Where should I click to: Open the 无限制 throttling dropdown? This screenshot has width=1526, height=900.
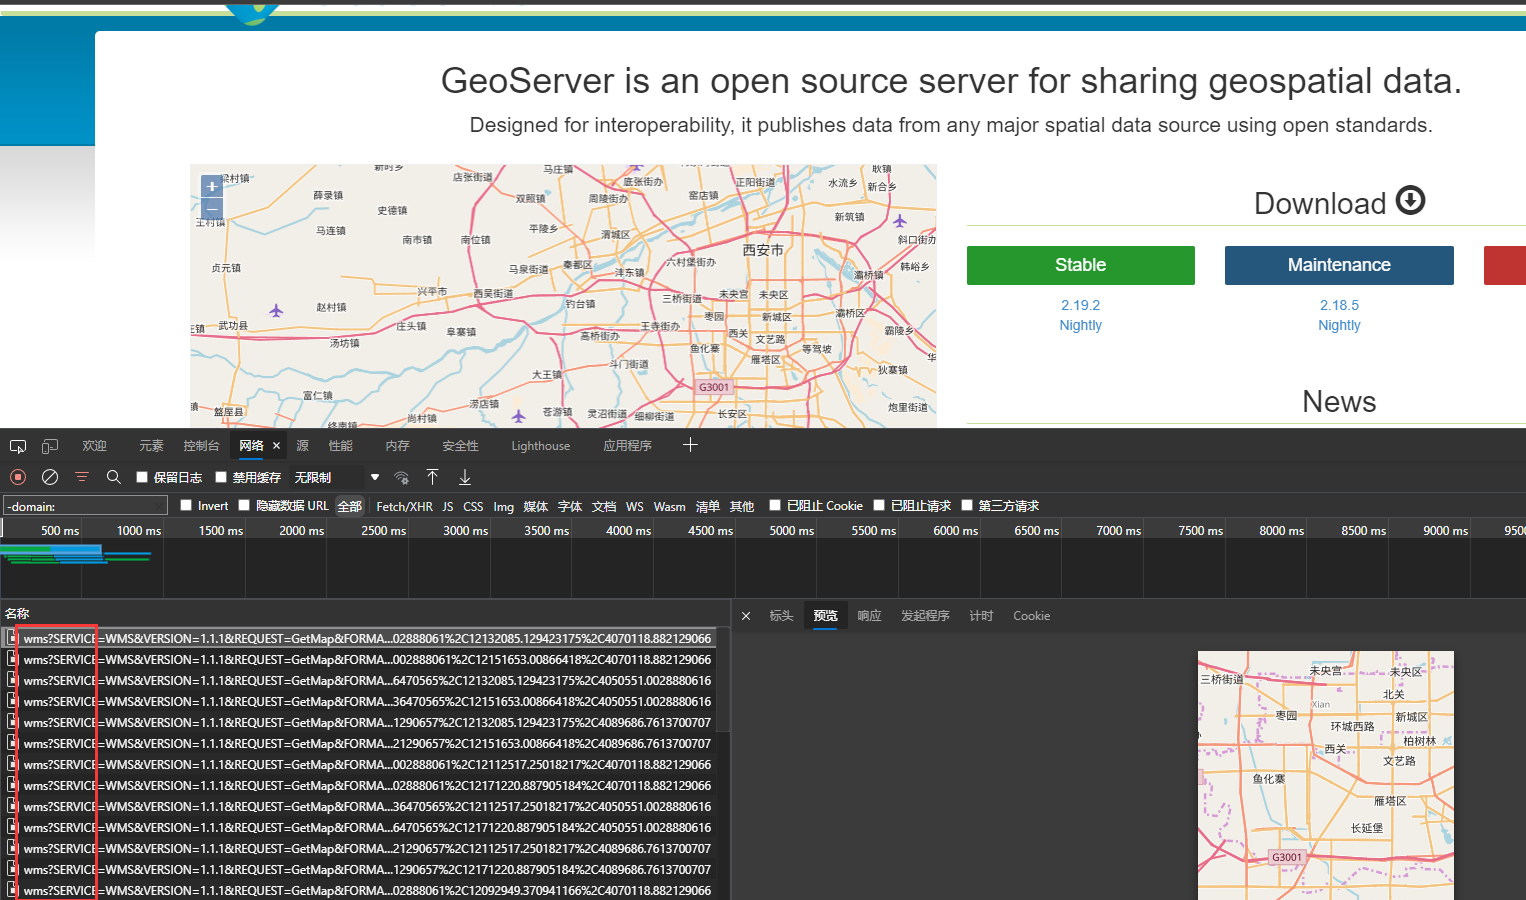[x=337, y=477]
